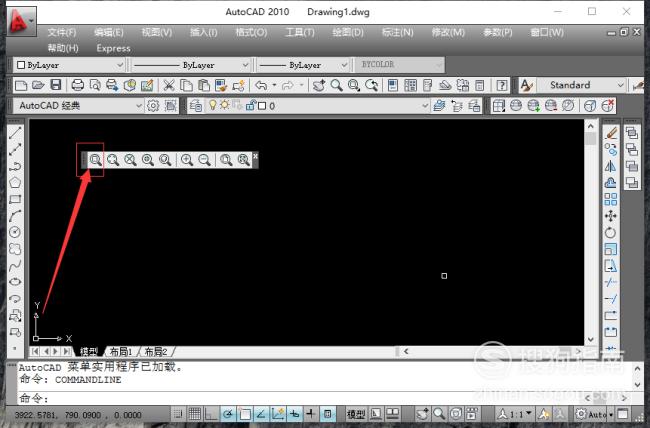This screenshot has width=650, height=428.
Task: Select the Array modify tool
Action: 611,199
